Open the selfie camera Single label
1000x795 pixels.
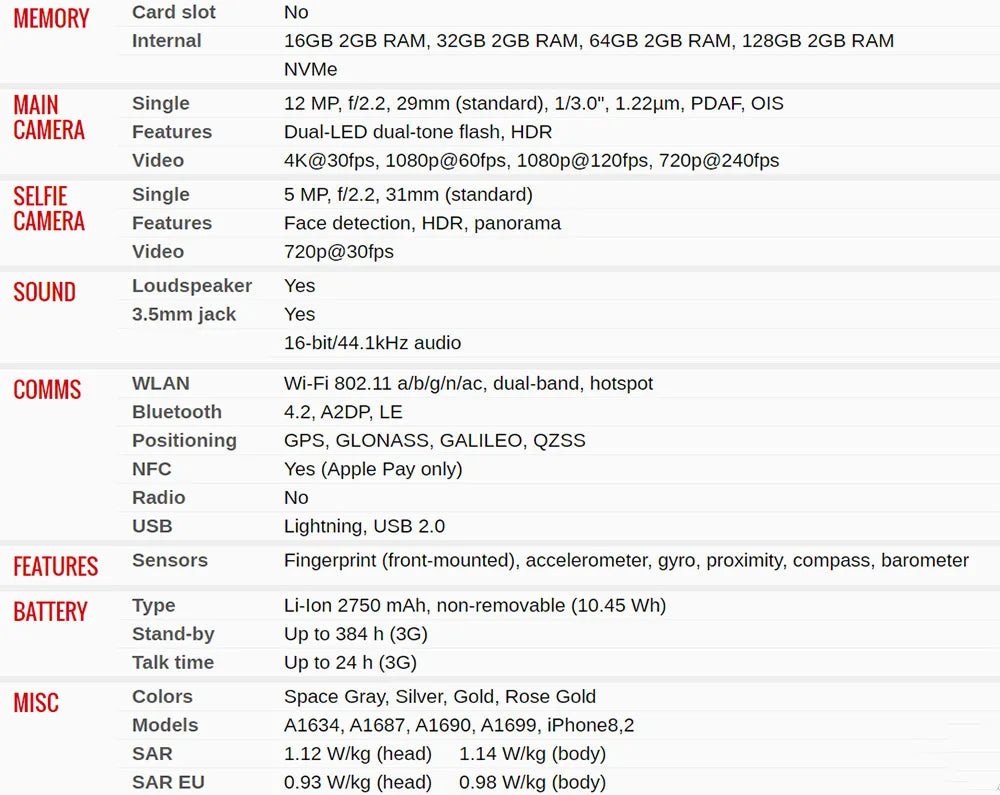(161, 194)
